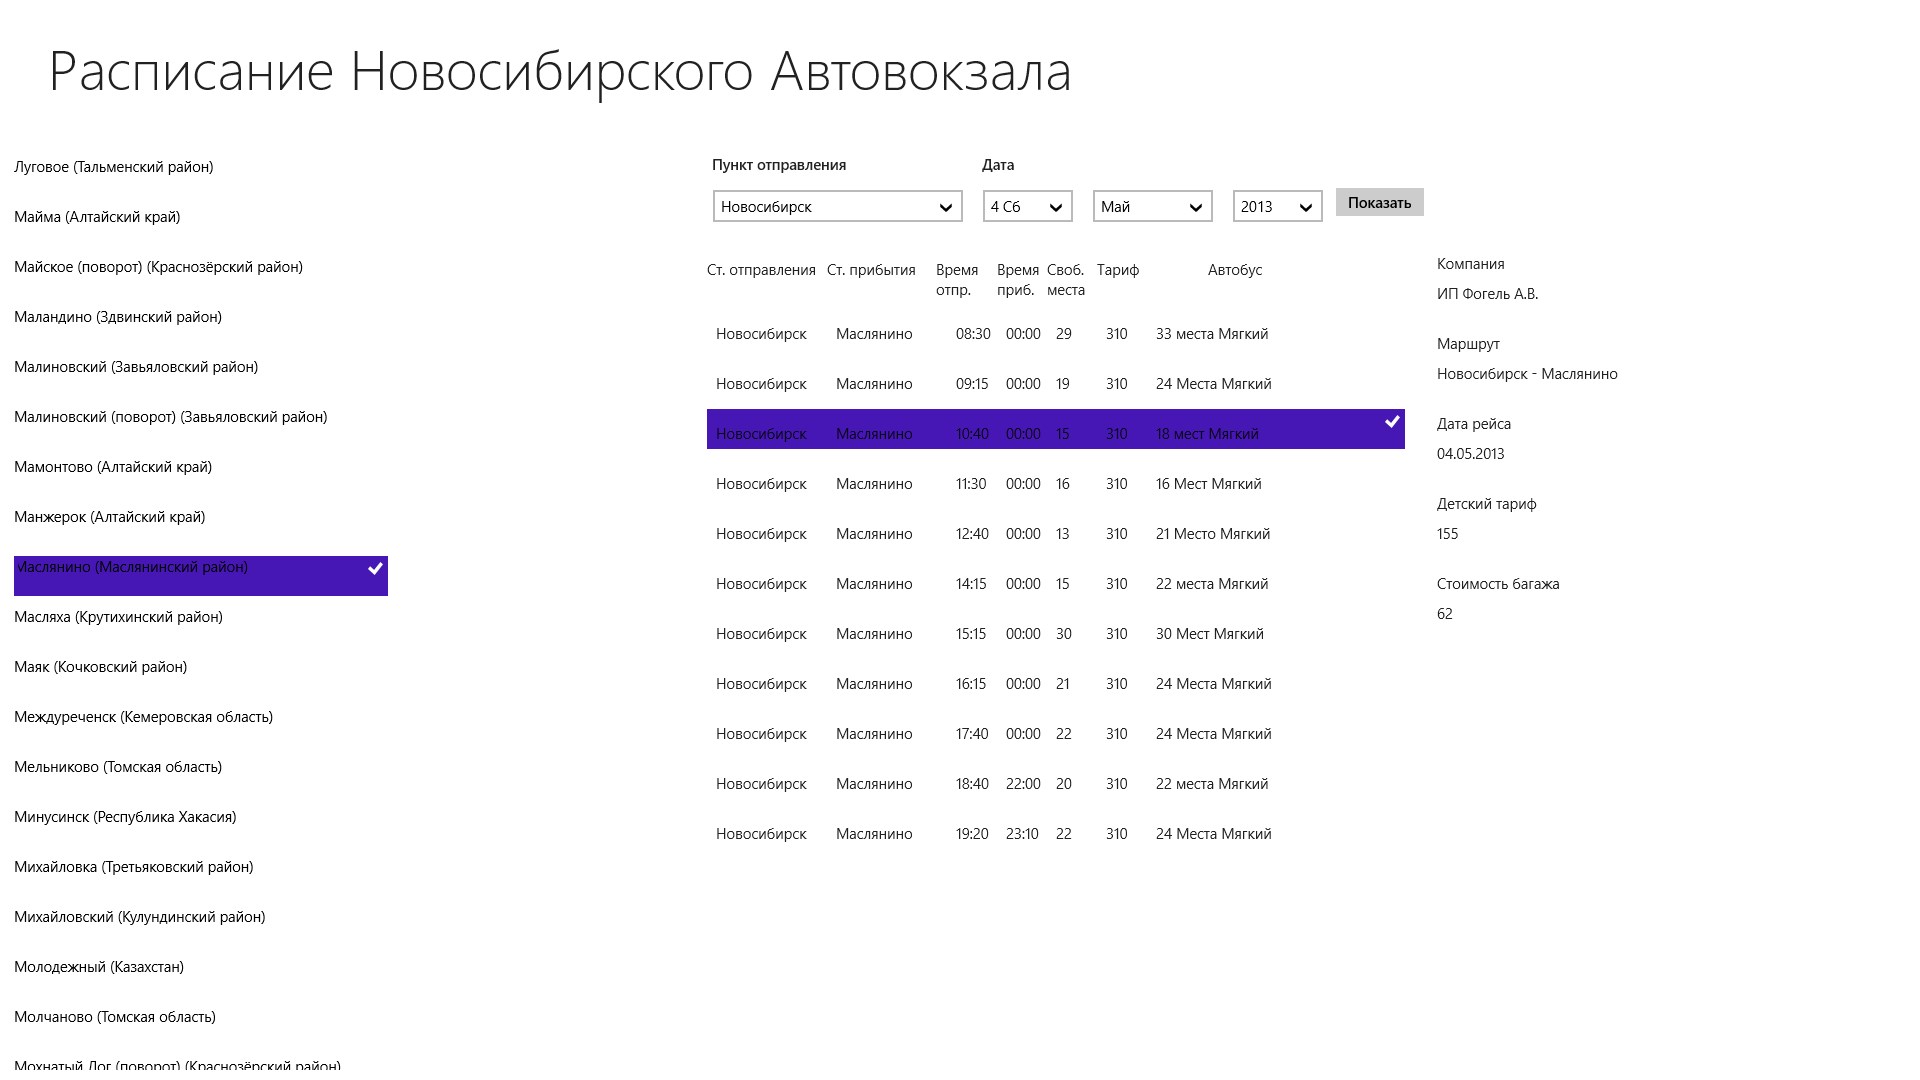
Task: Select the 15:15 trip with 30 seats
Action: [x=1055, y=634]
